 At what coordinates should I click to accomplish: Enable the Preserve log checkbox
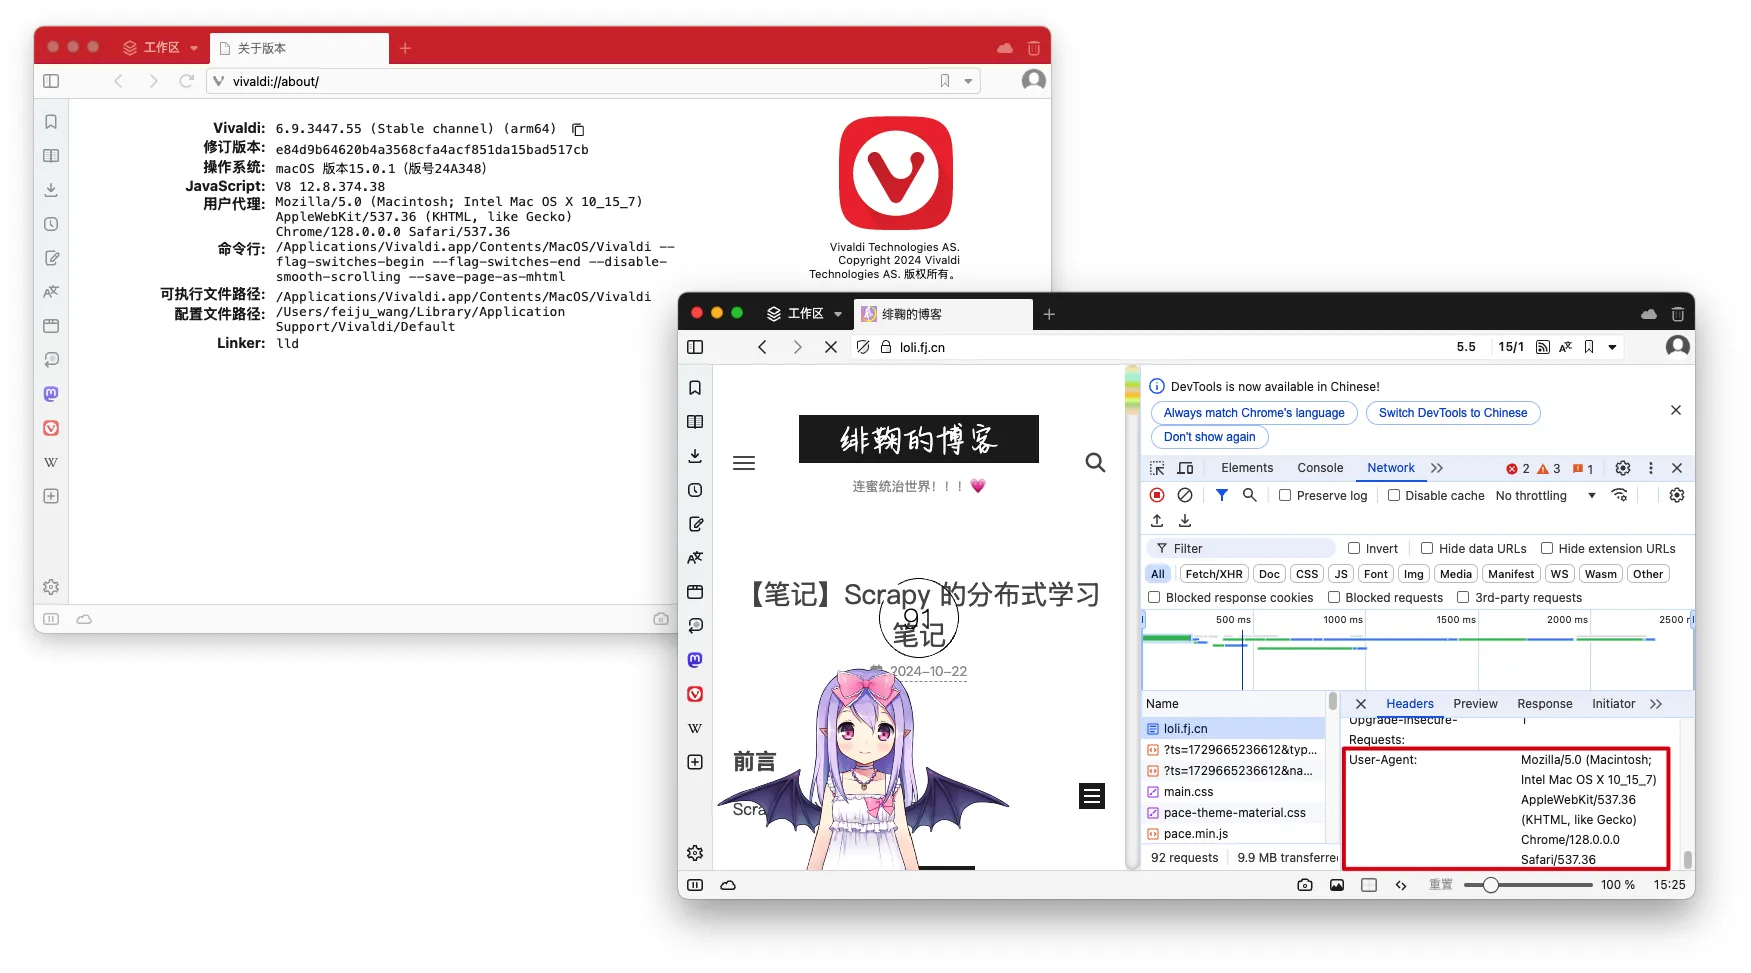(x=1285, y=495)
